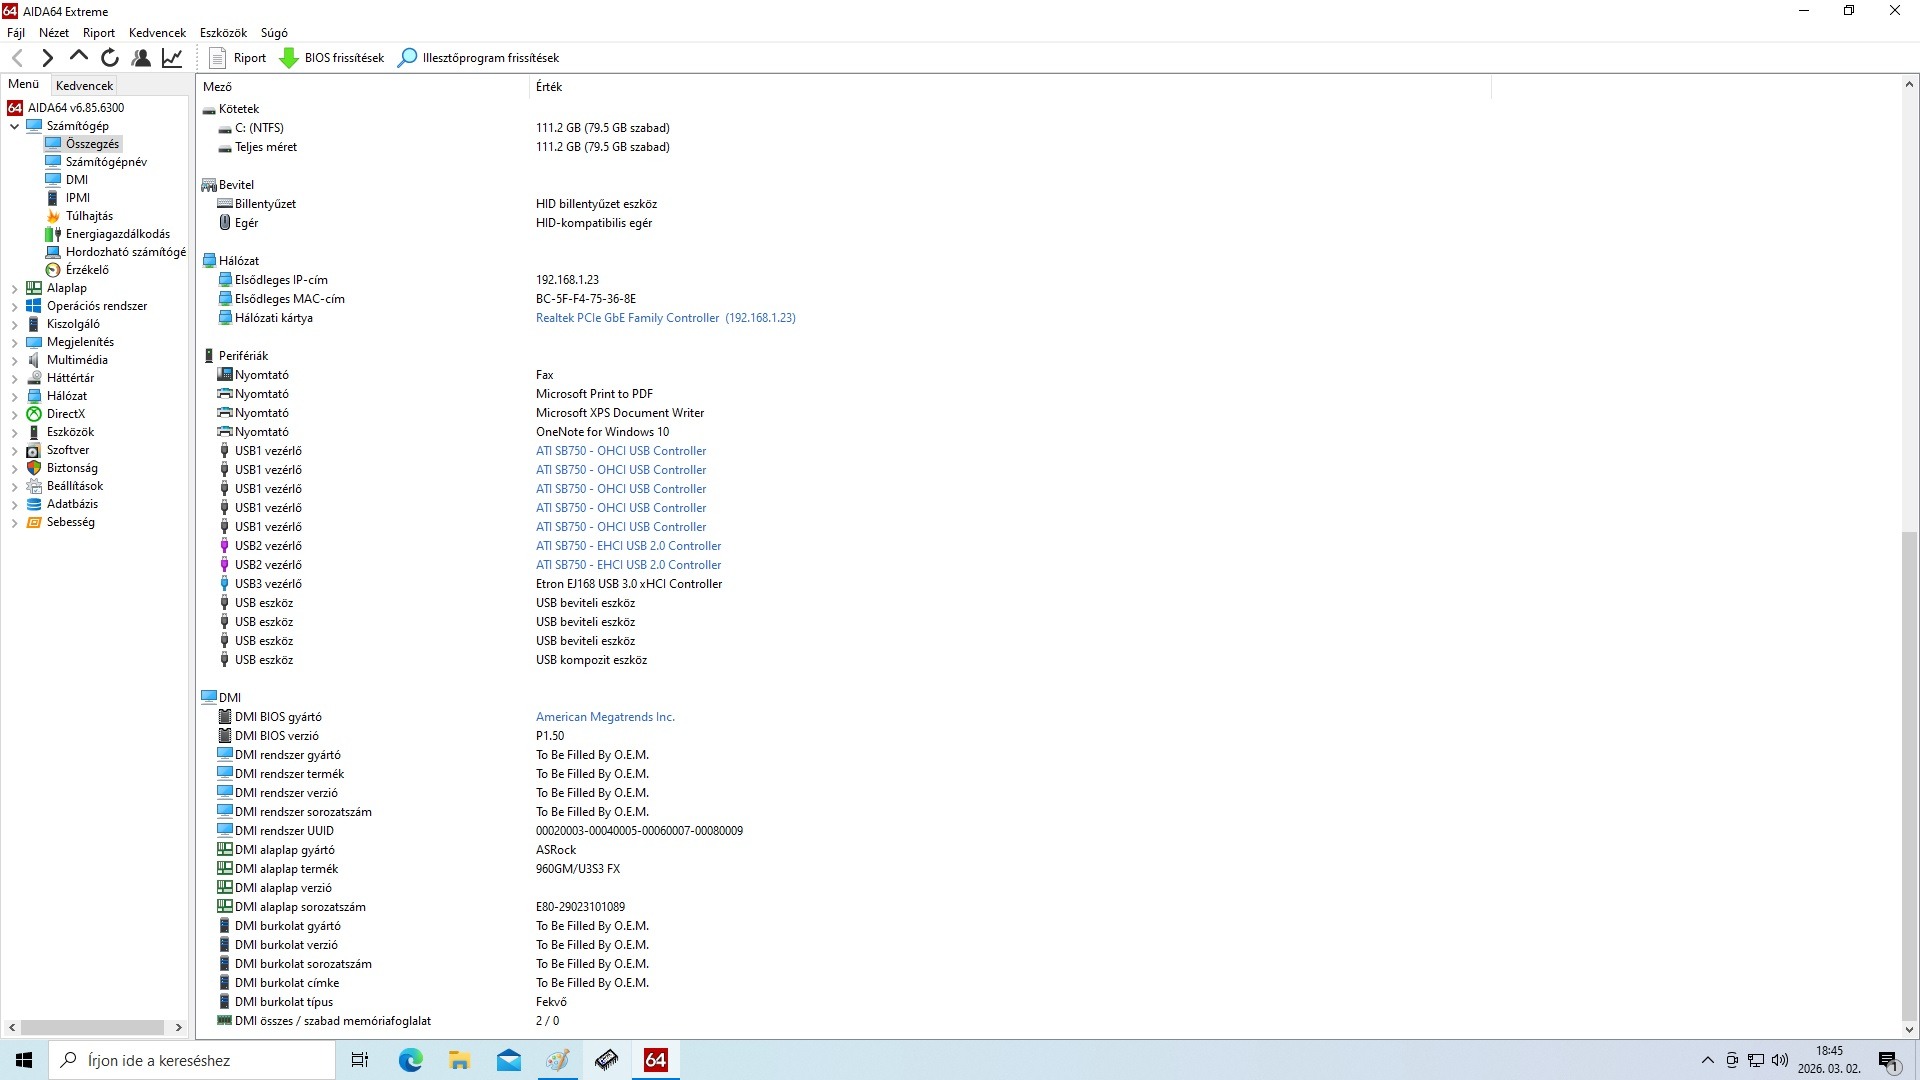Open Microsoft Edge from taskbar
Image resolution: width=1920 pixels, height=1080 pixels.
(410, 1060)
